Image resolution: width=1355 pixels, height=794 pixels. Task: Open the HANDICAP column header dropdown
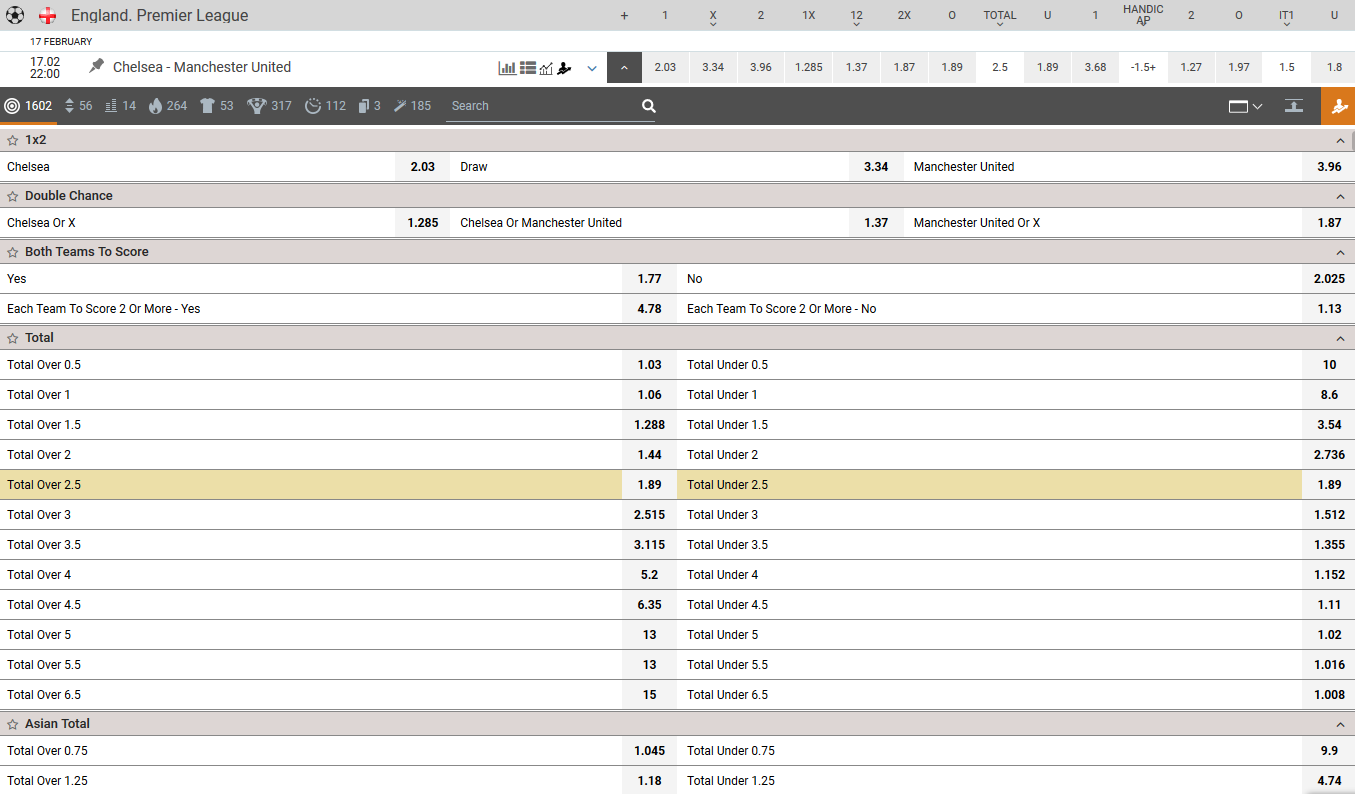[x=1143, y=15]
